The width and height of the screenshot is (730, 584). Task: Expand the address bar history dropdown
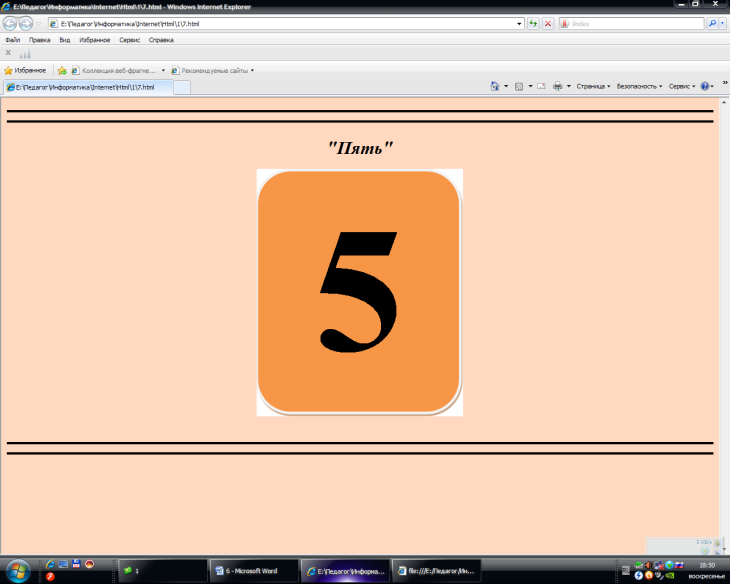click(x=519, y=23)
